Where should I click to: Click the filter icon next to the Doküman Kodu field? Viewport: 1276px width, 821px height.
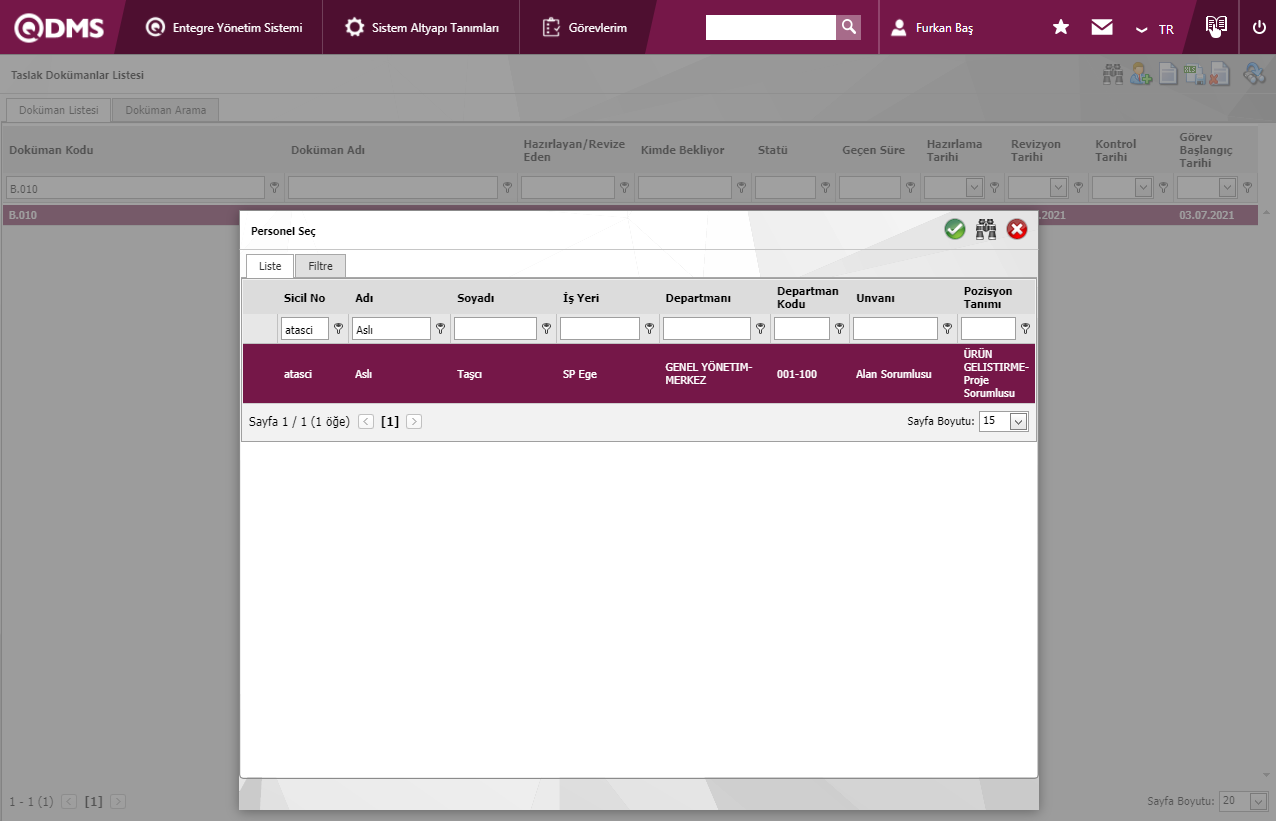point(274,187)
